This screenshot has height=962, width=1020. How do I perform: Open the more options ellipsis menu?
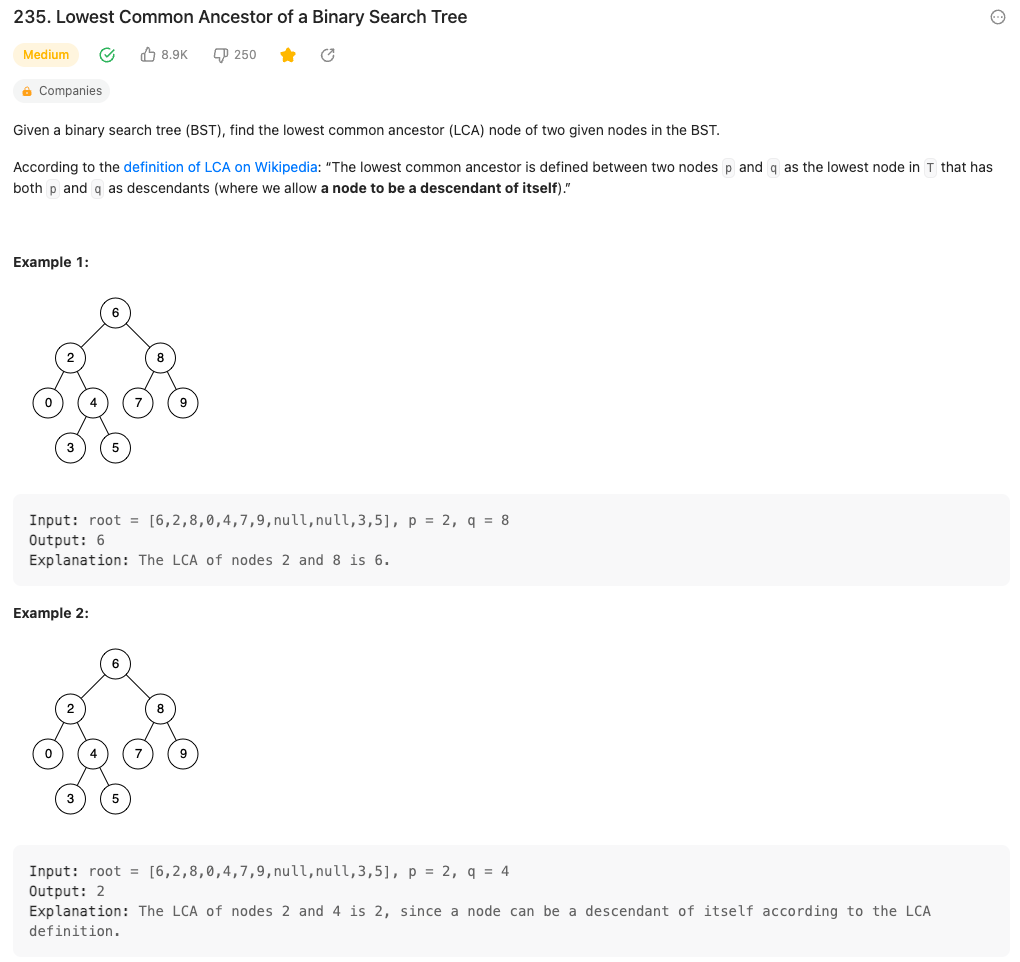[x=997, y=17]
